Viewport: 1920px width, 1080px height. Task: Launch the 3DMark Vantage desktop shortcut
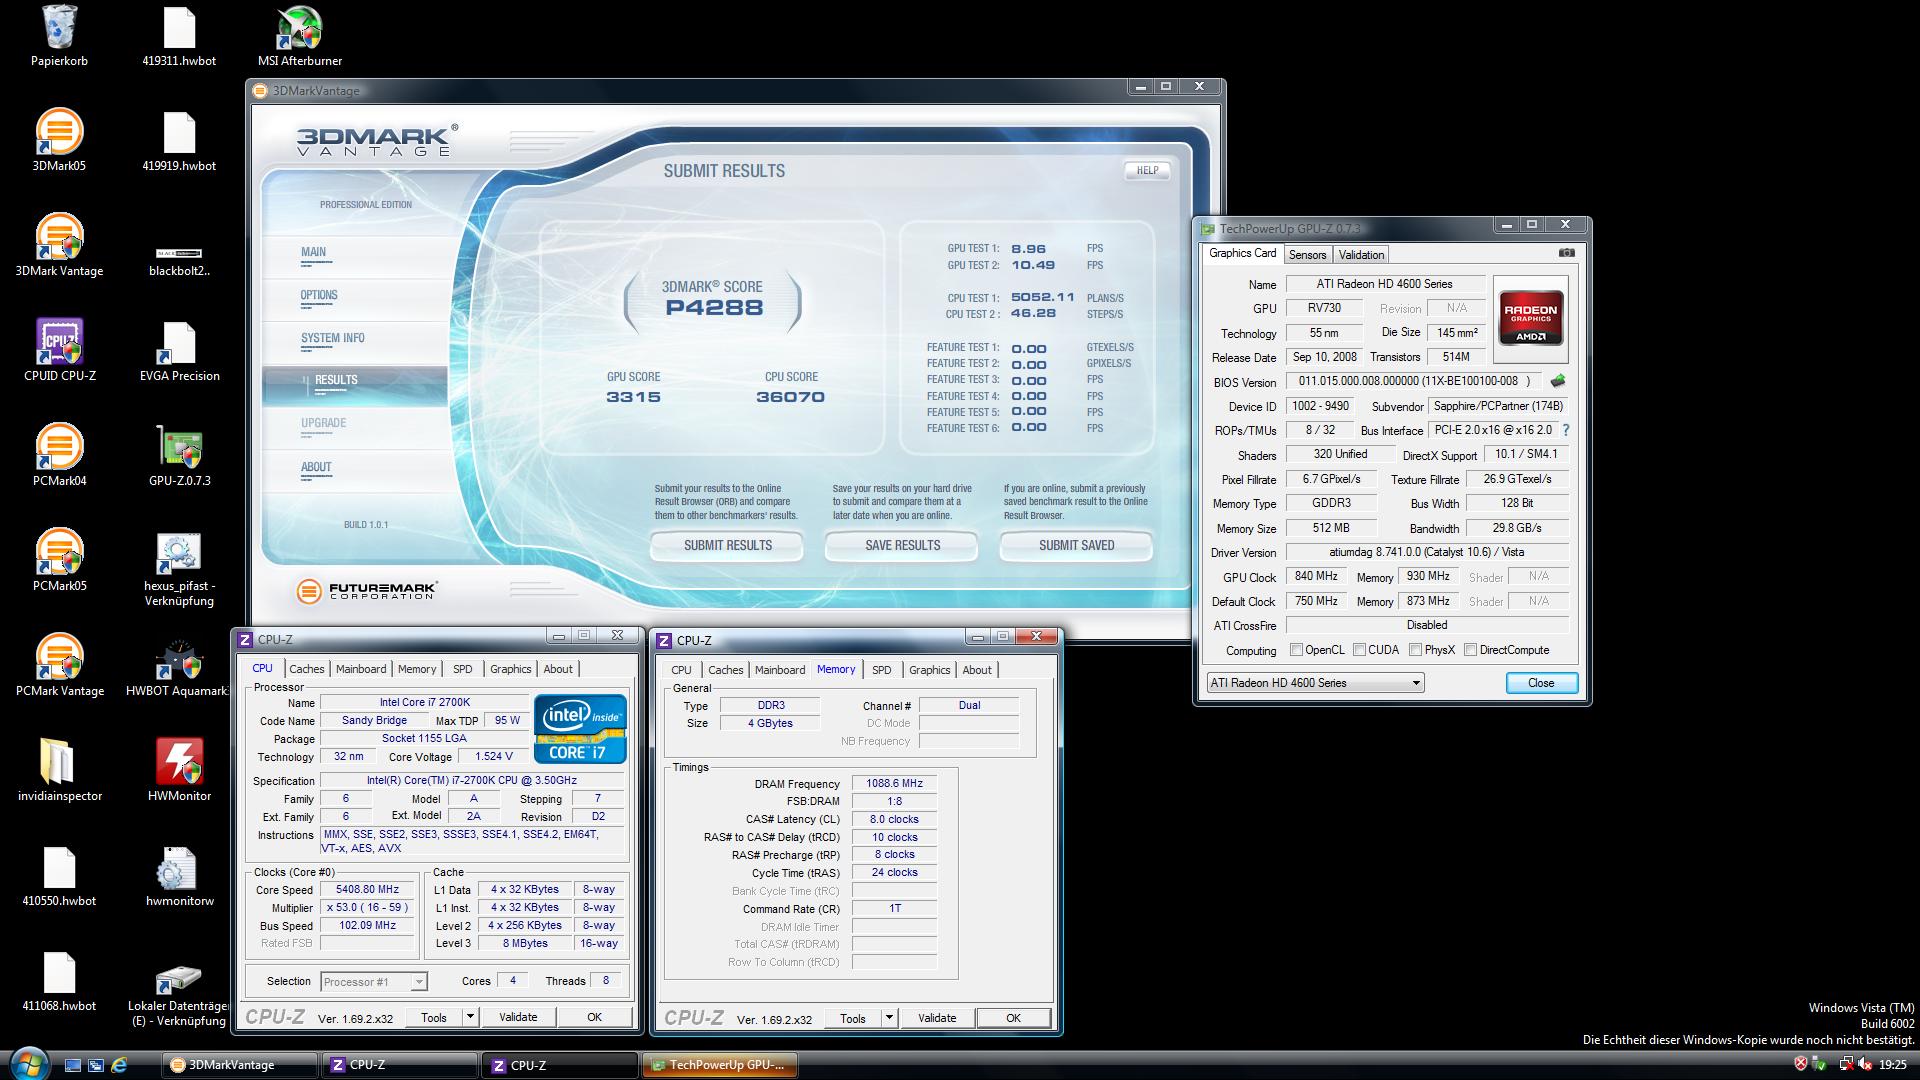(59, 246)
